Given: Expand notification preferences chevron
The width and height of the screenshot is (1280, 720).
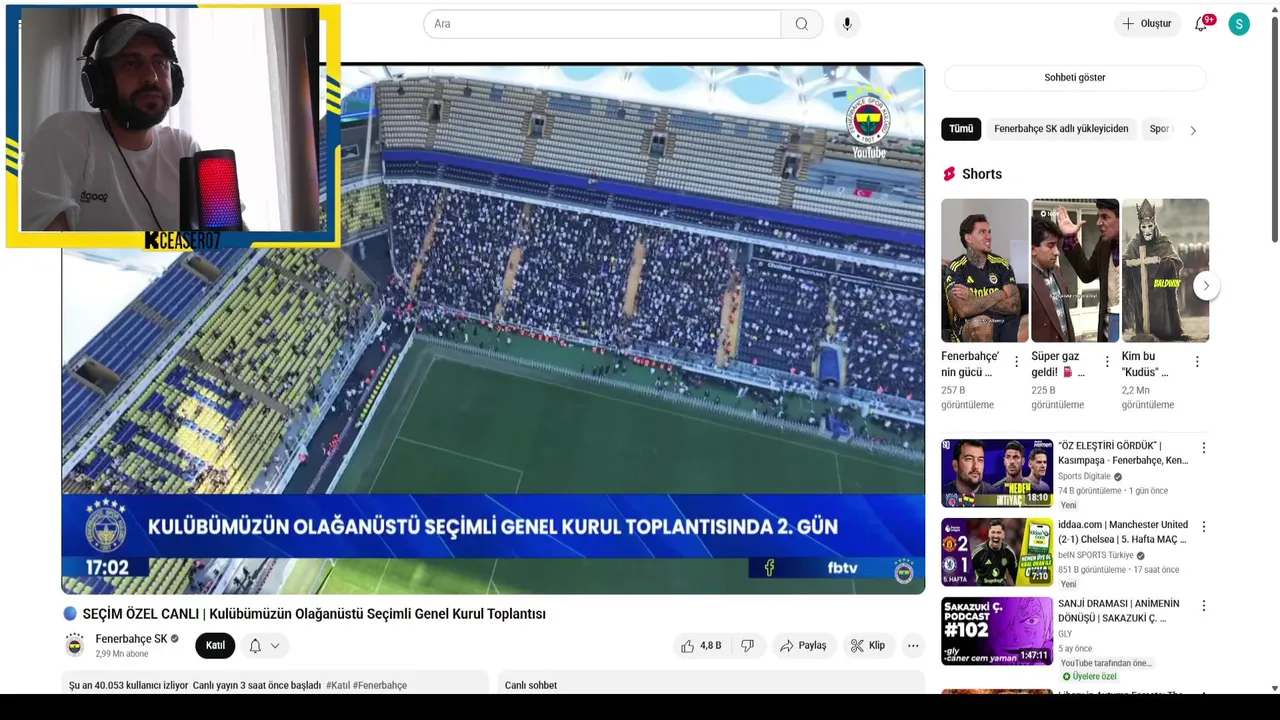Looking at the screenshot, I should [x=275, y=646].
